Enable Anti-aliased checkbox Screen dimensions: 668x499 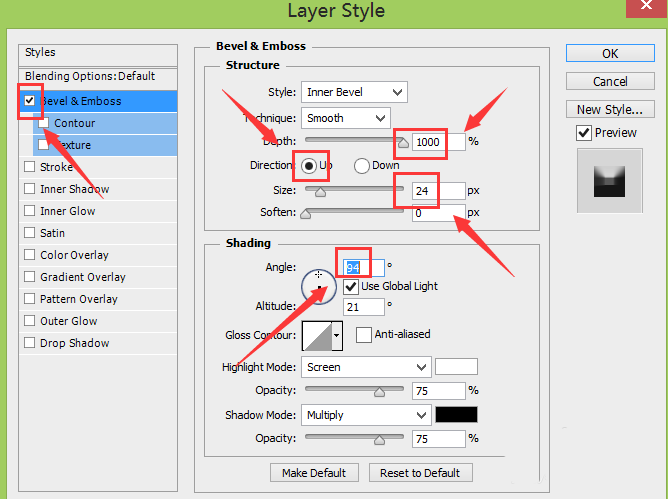pos(363,335)
